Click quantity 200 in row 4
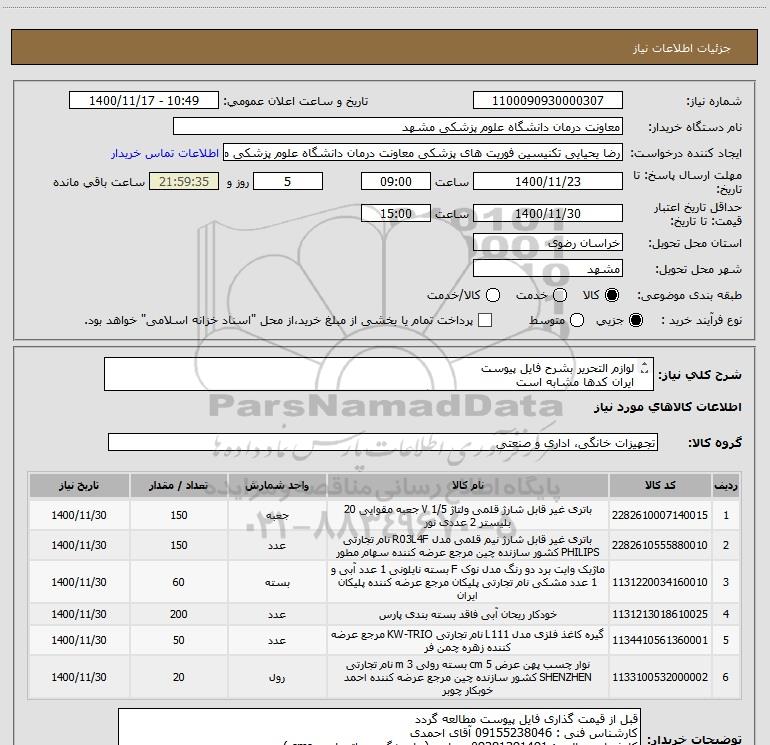Viewport: 770px width, 745px height. coord(178,614)
